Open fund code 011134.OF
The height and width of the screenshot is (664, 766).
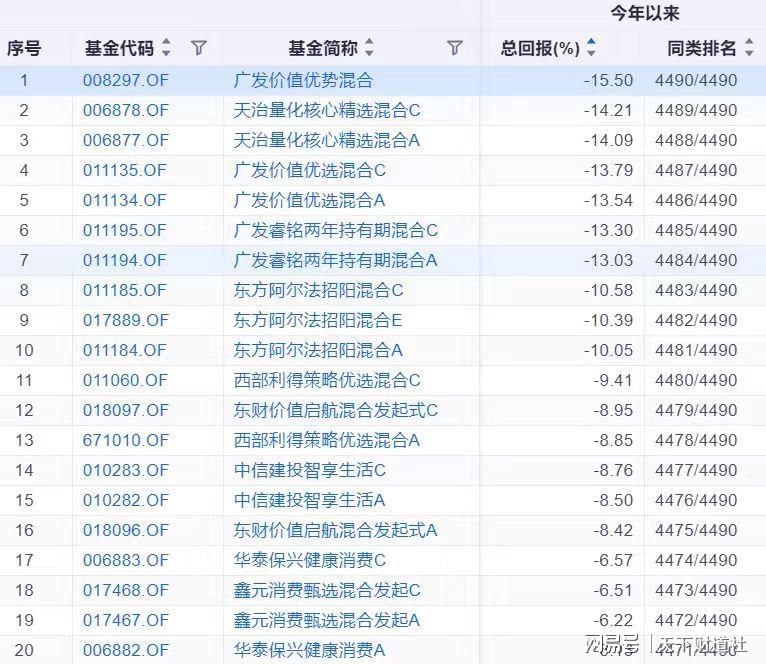[125, 200]
